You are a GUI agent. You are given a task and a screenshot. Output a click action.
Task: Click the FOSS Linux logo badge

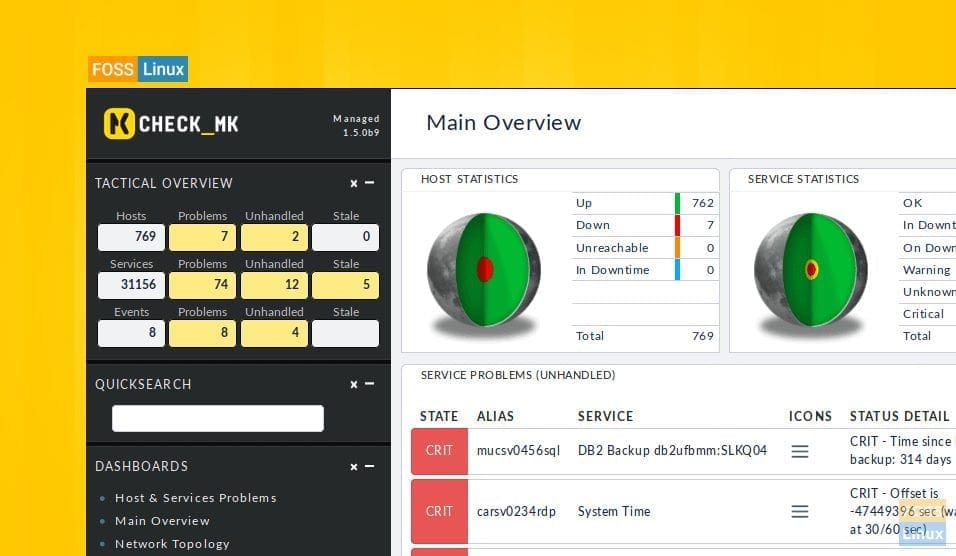138,69
